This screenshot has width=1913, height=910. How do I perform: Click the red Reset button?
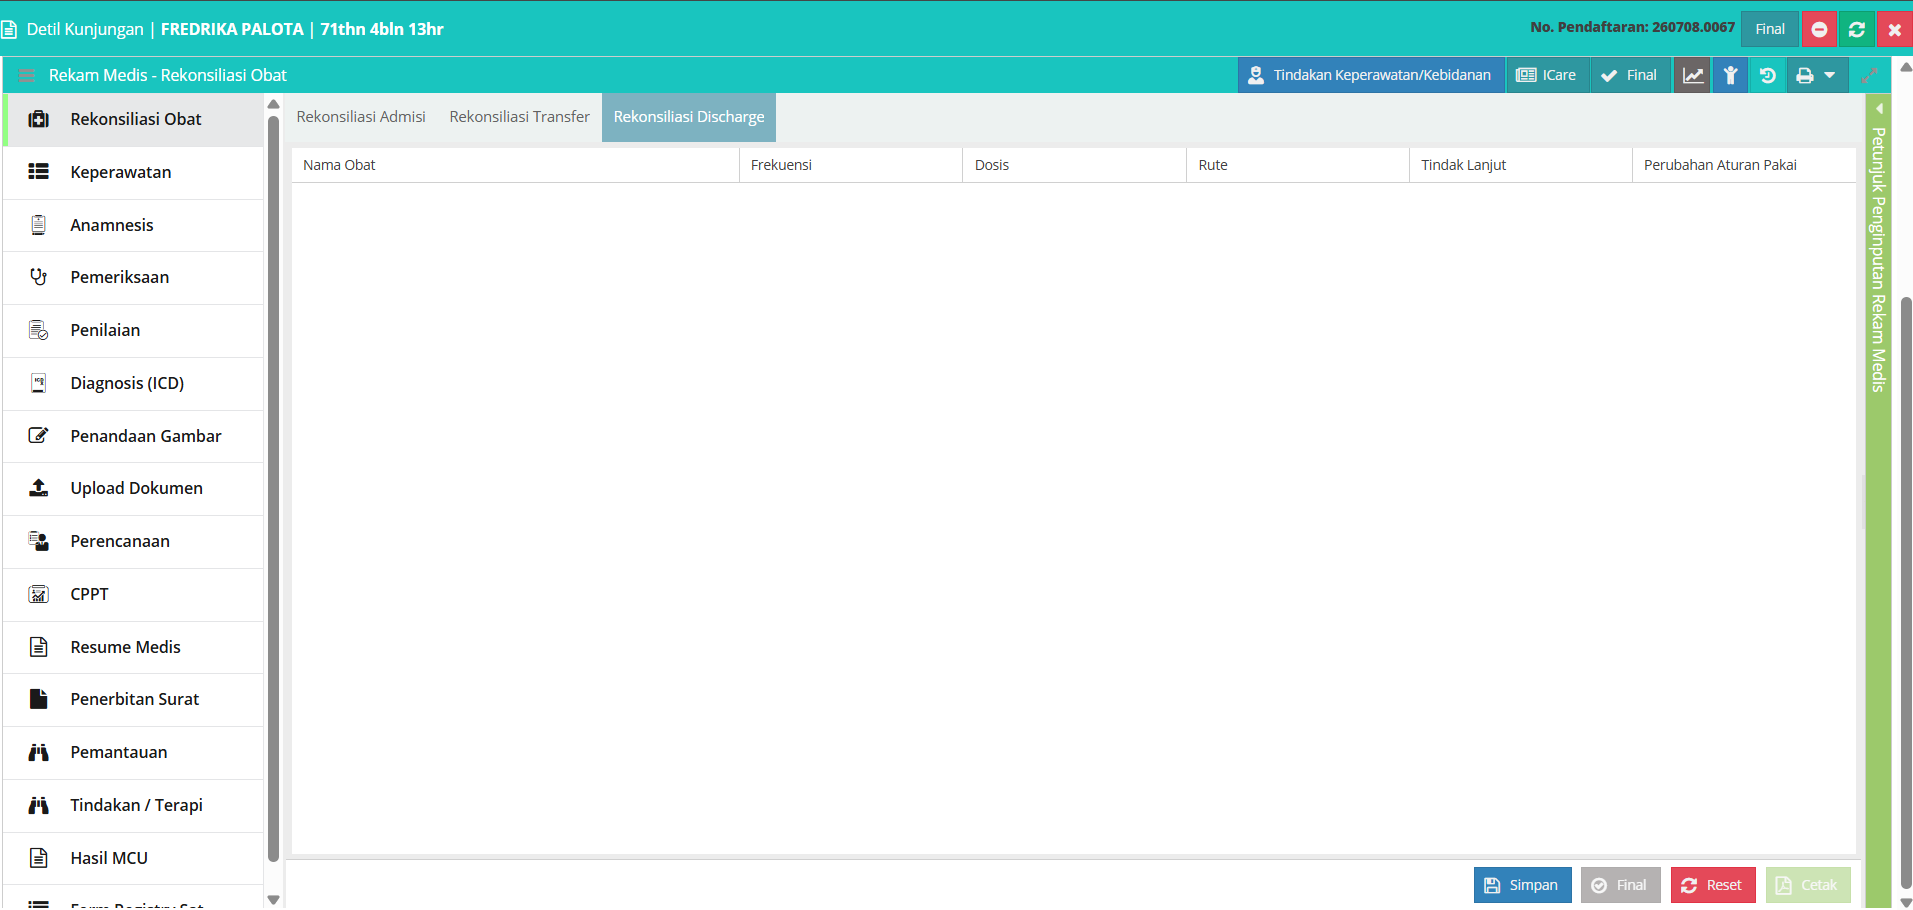(x=1713, y=885)
